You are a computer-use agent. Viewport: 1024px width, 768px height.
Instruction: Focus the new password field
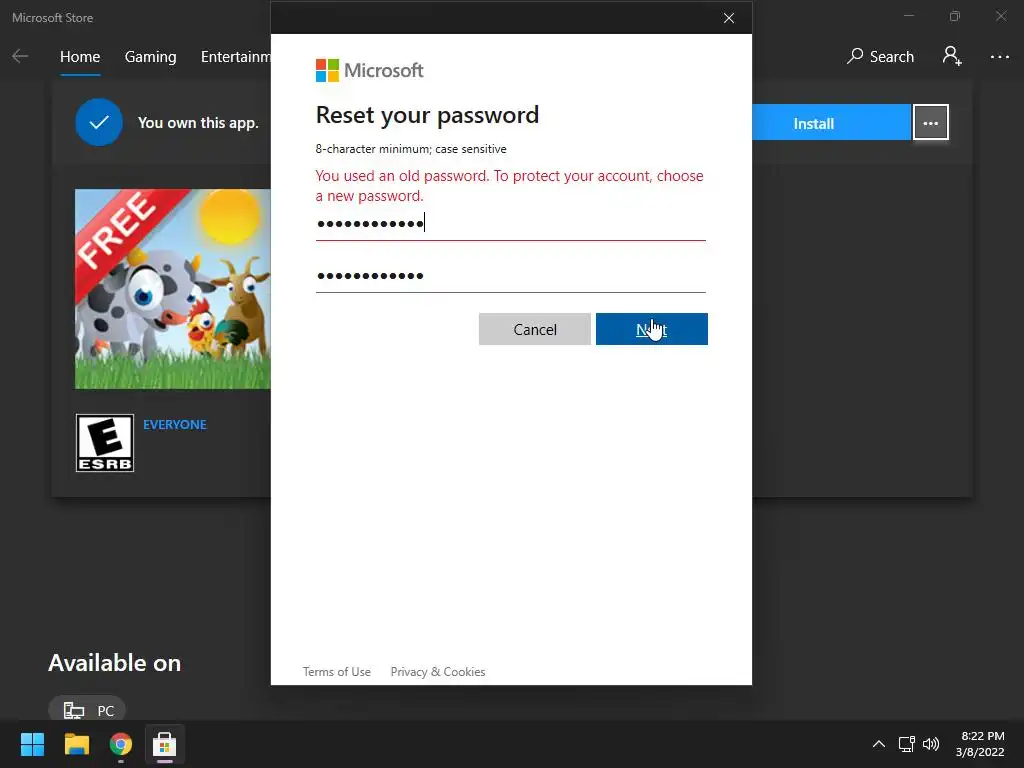point(510,224)
